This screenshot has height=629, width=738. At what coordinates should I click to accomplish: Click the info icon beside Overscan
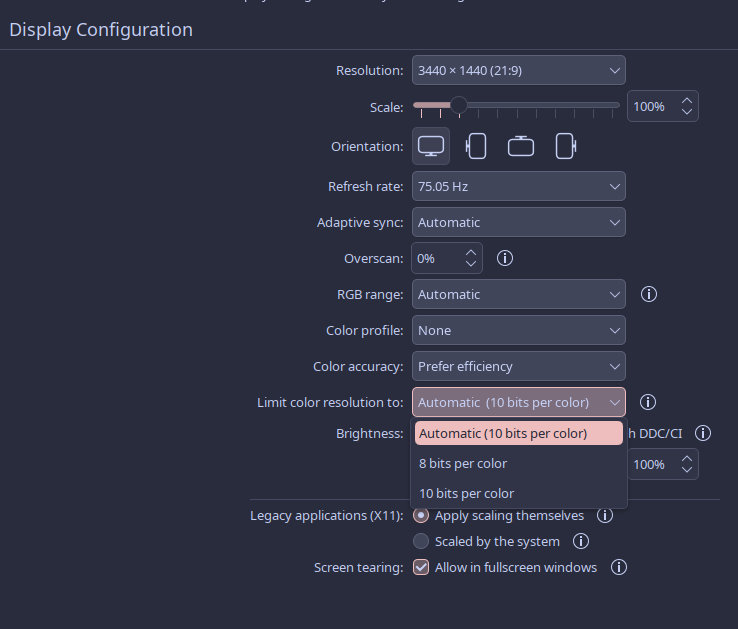click(505, 258)
